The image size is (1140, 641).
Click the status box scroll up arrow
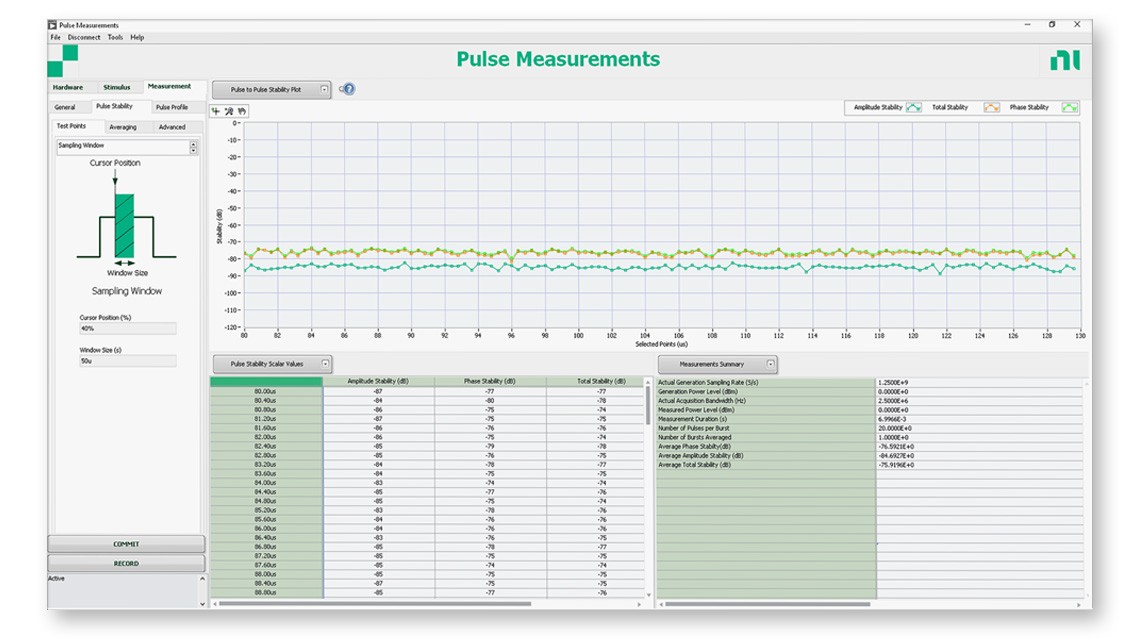pos(202,578)
